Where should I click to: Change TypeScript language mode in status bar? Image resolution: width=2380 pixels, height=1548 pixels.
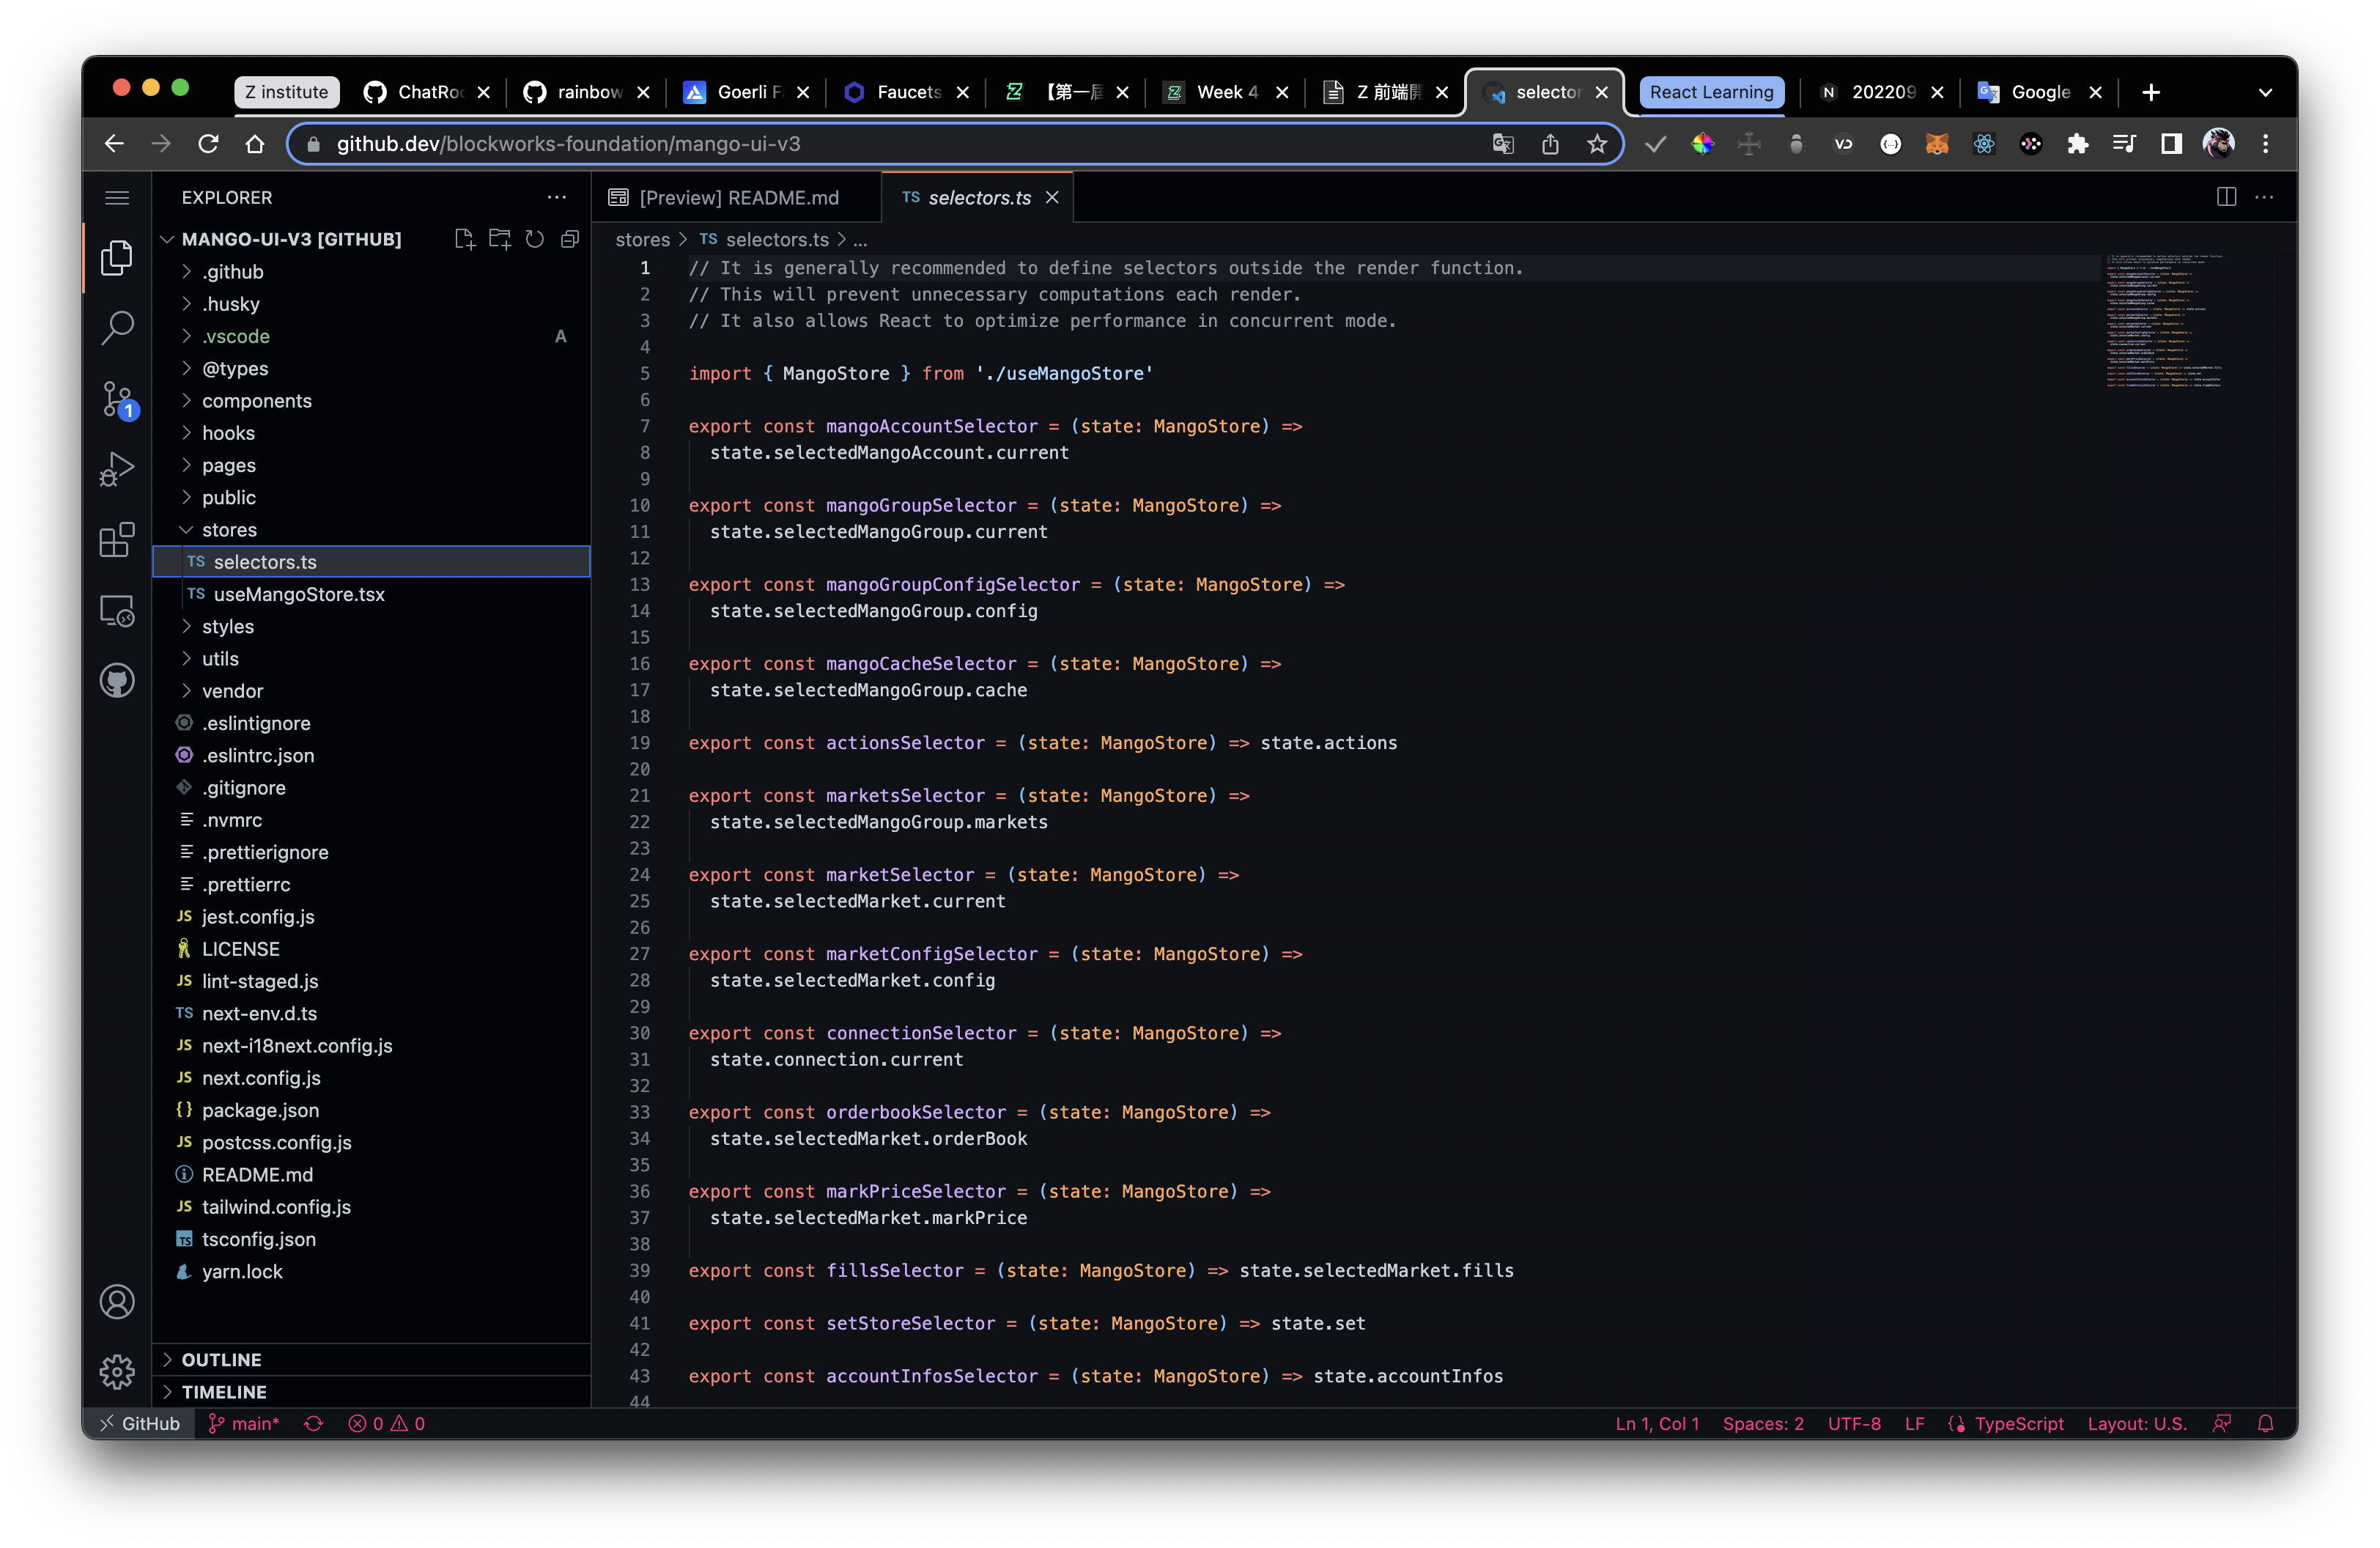pyautogui.click(x=2018, y=1424)
